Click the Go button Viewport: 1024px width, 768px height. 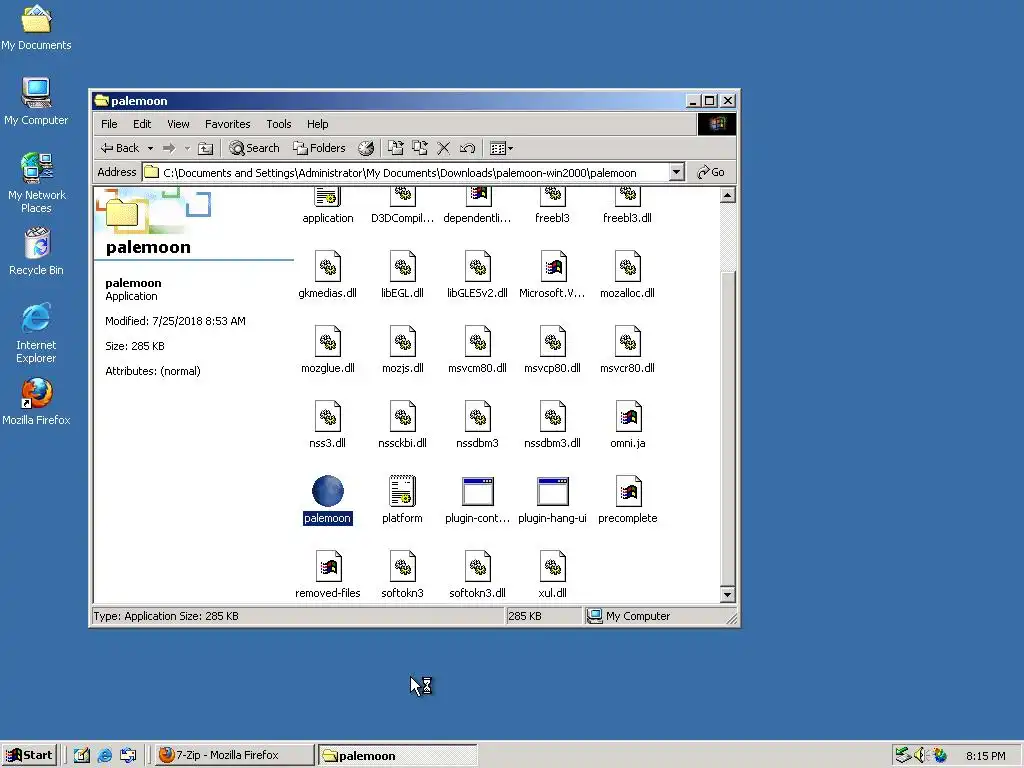(x=711, y=172)
